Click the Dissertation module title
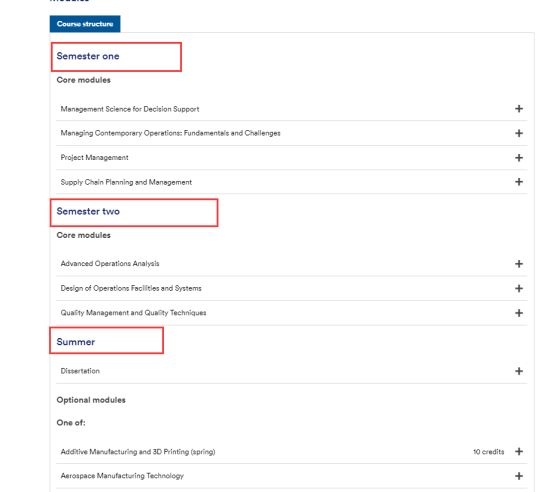Viewport: 554px width, 492px height. click(x=80, y=371)
